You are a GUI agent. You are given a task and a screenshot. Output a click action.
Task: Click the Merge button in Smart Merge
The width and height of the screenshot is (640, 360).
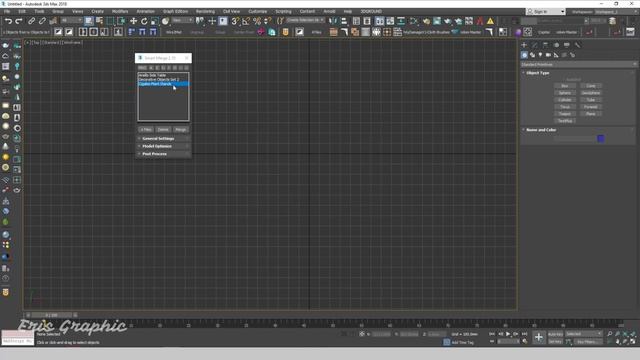click(x=180, y=129)
